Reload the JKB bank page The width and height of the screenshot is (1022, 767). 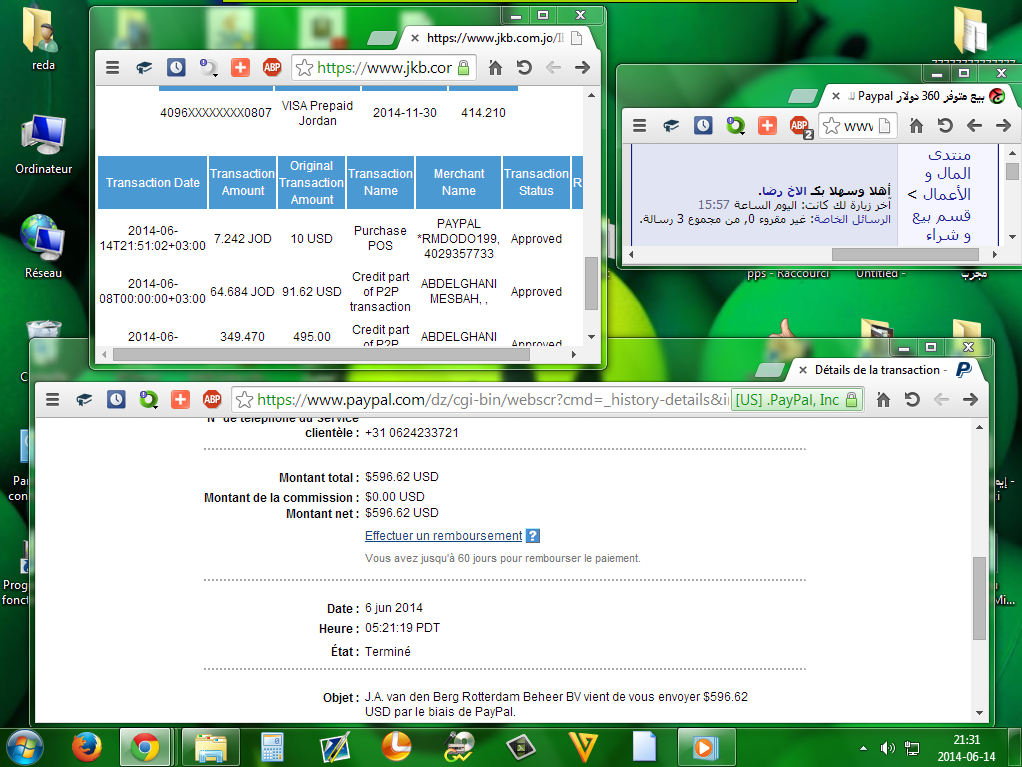tap(524, 67)
